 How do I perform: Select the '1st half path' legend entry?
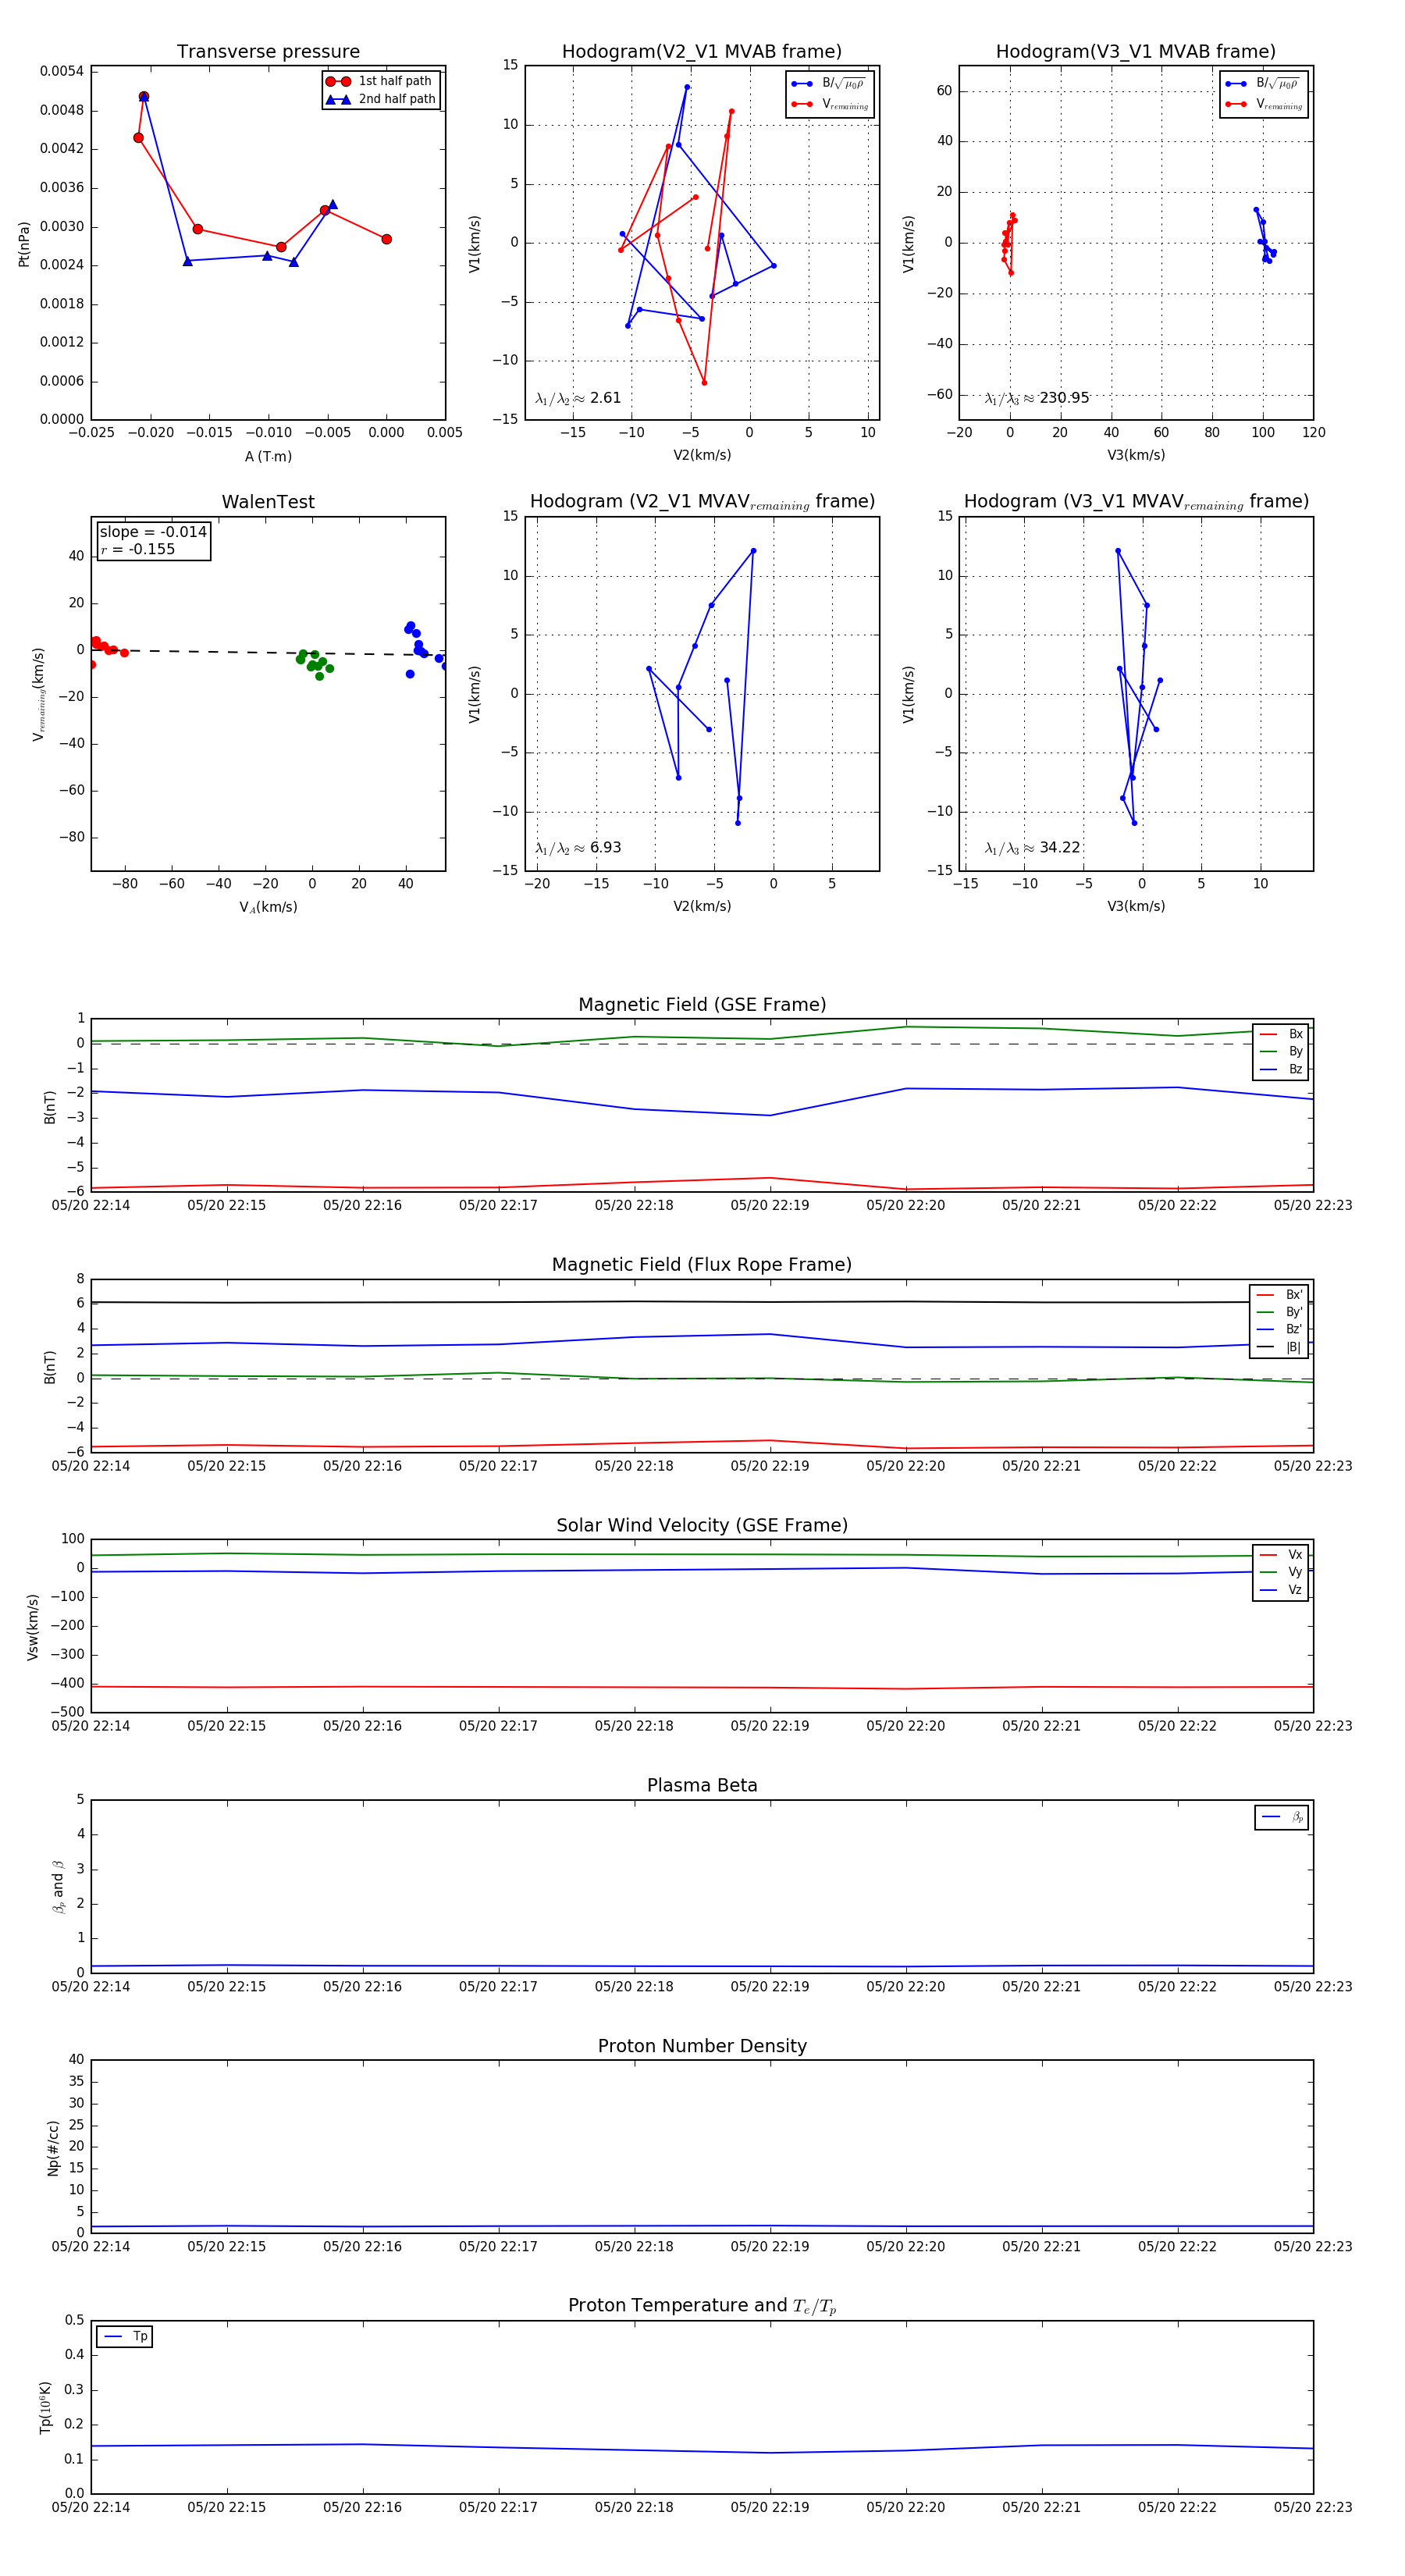pos(380,81)
